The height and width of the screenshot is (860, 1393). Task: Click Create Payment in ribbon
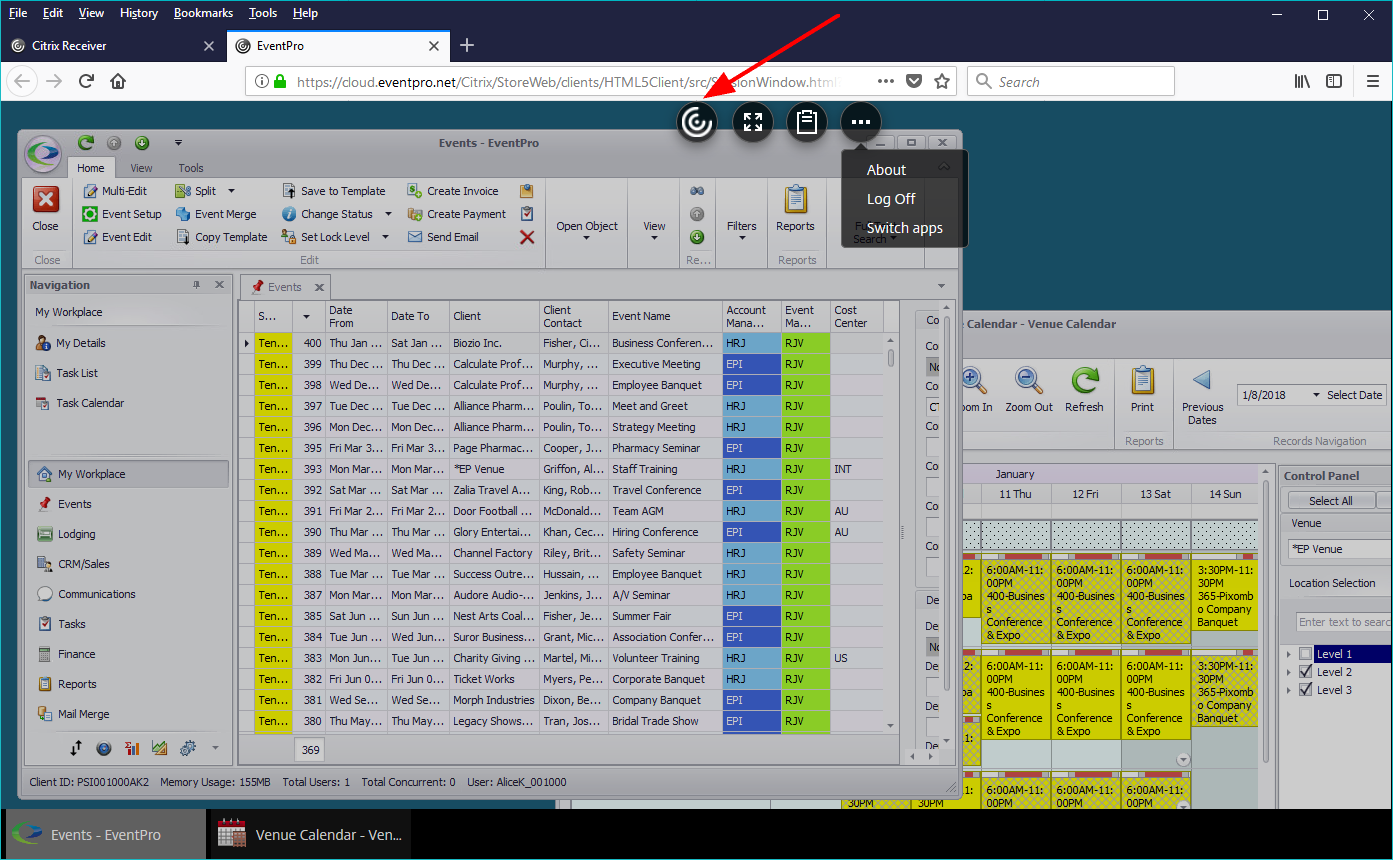457,214
